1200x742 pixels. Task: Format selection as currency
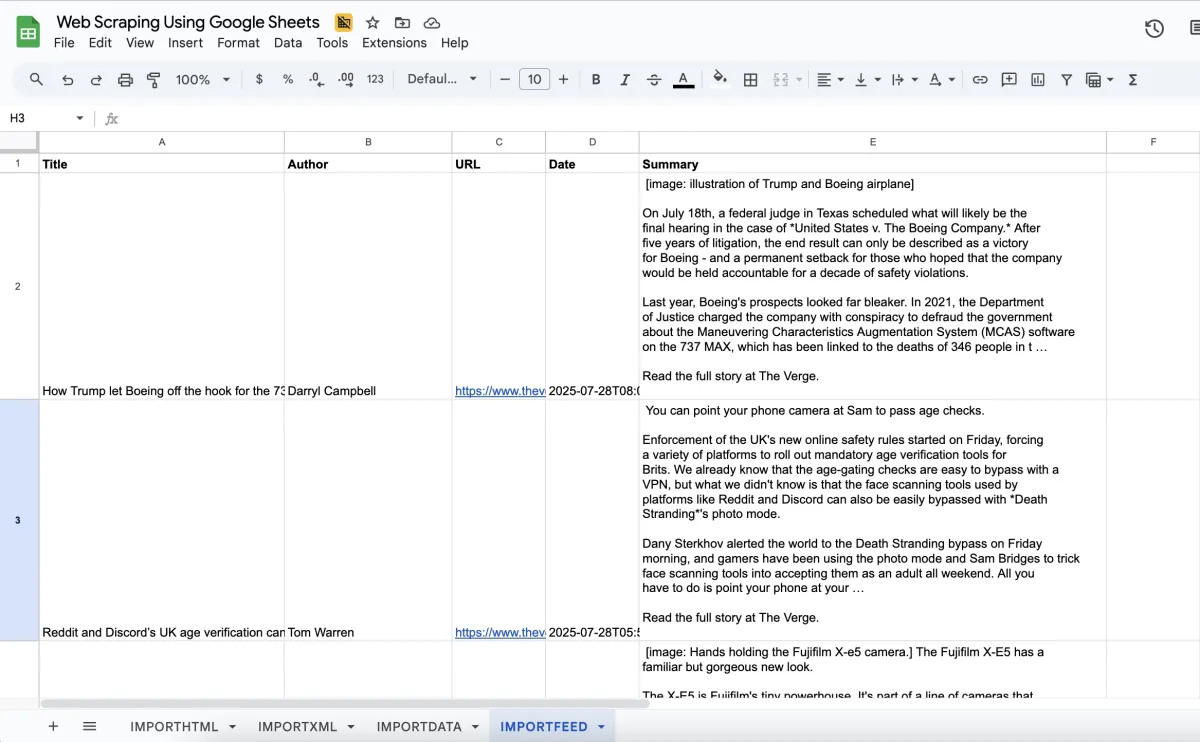click(x=259, y=79)
